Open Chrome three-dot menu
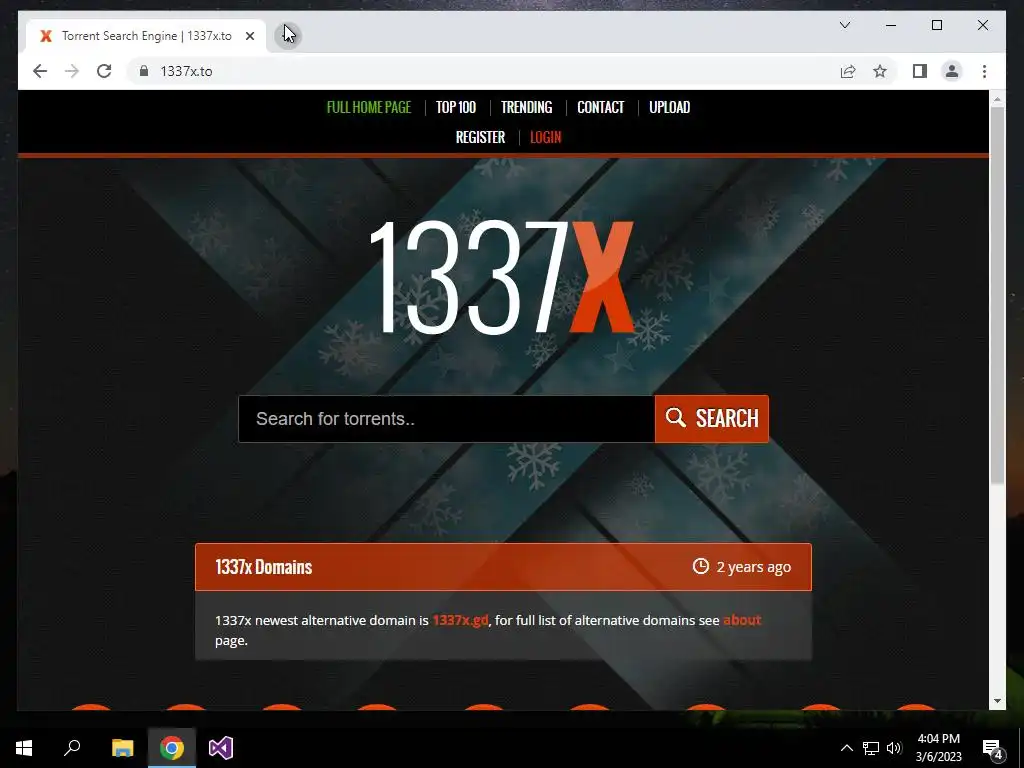Image resolution: width=1024 pixels, height=768 pixels. pyautogui.click(x=984, y=71)
